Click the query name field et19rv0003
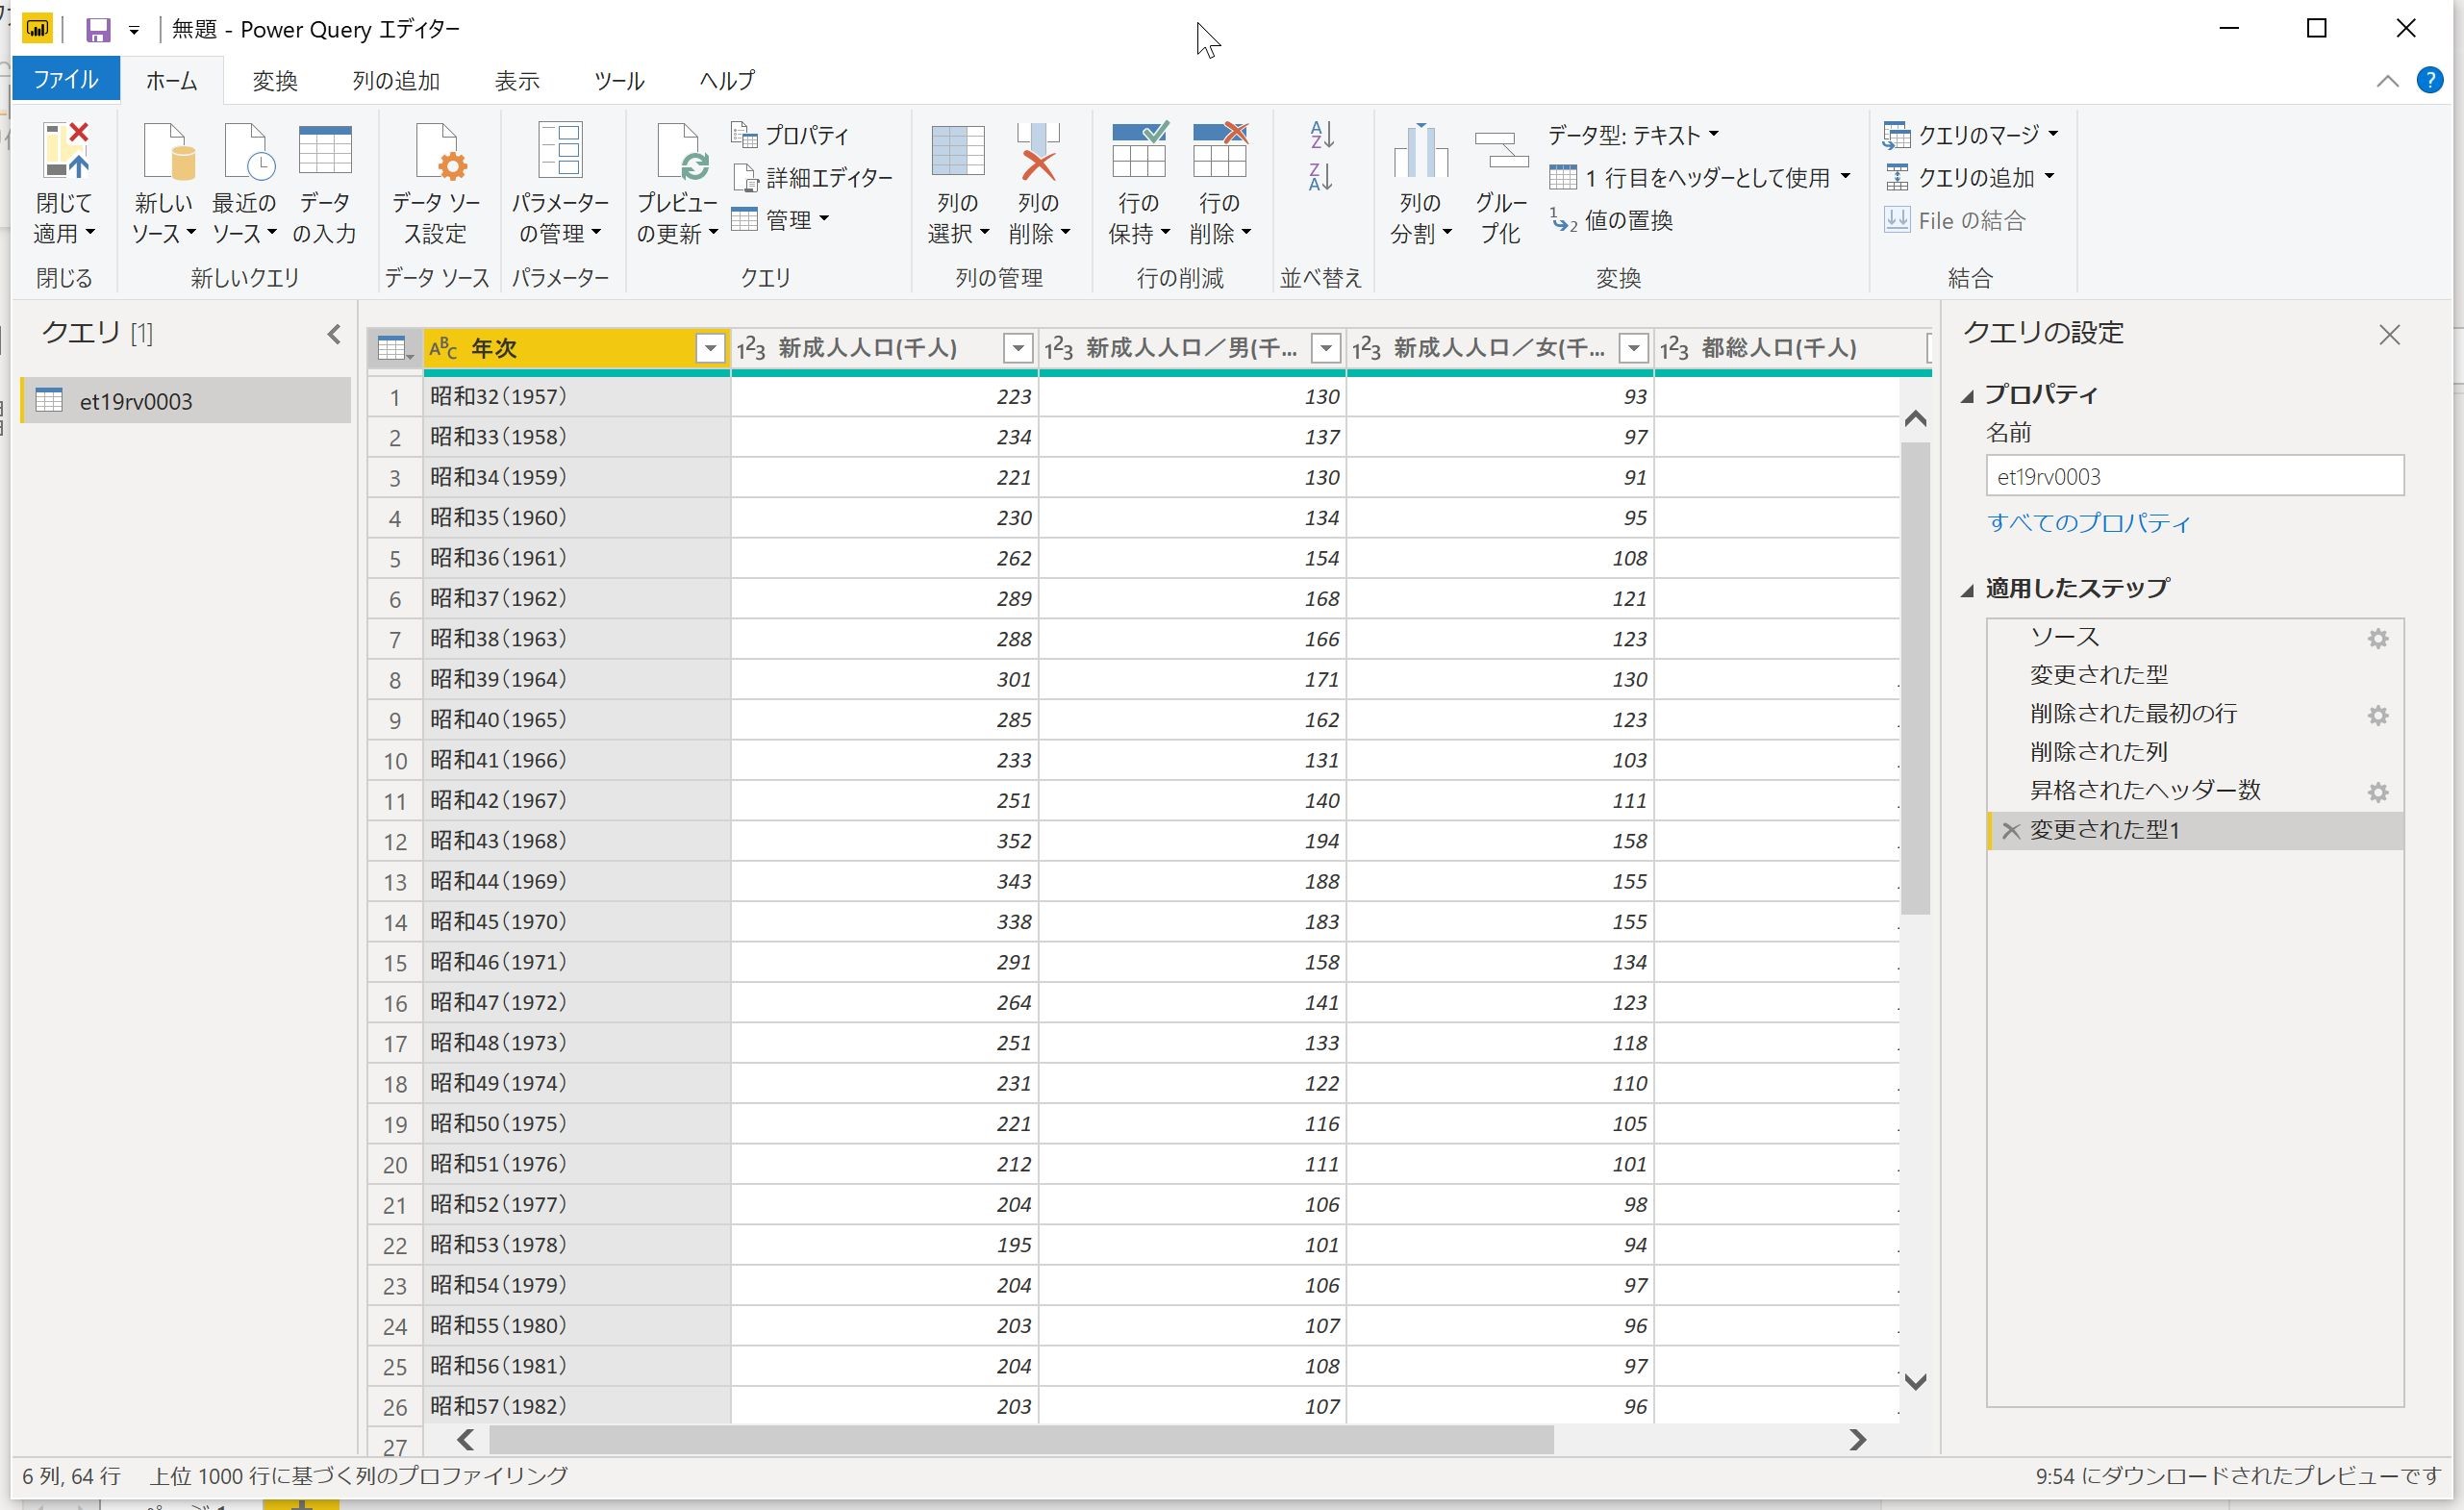The width and height of the screenshot is (2464, 1510). click(2194, 477)
